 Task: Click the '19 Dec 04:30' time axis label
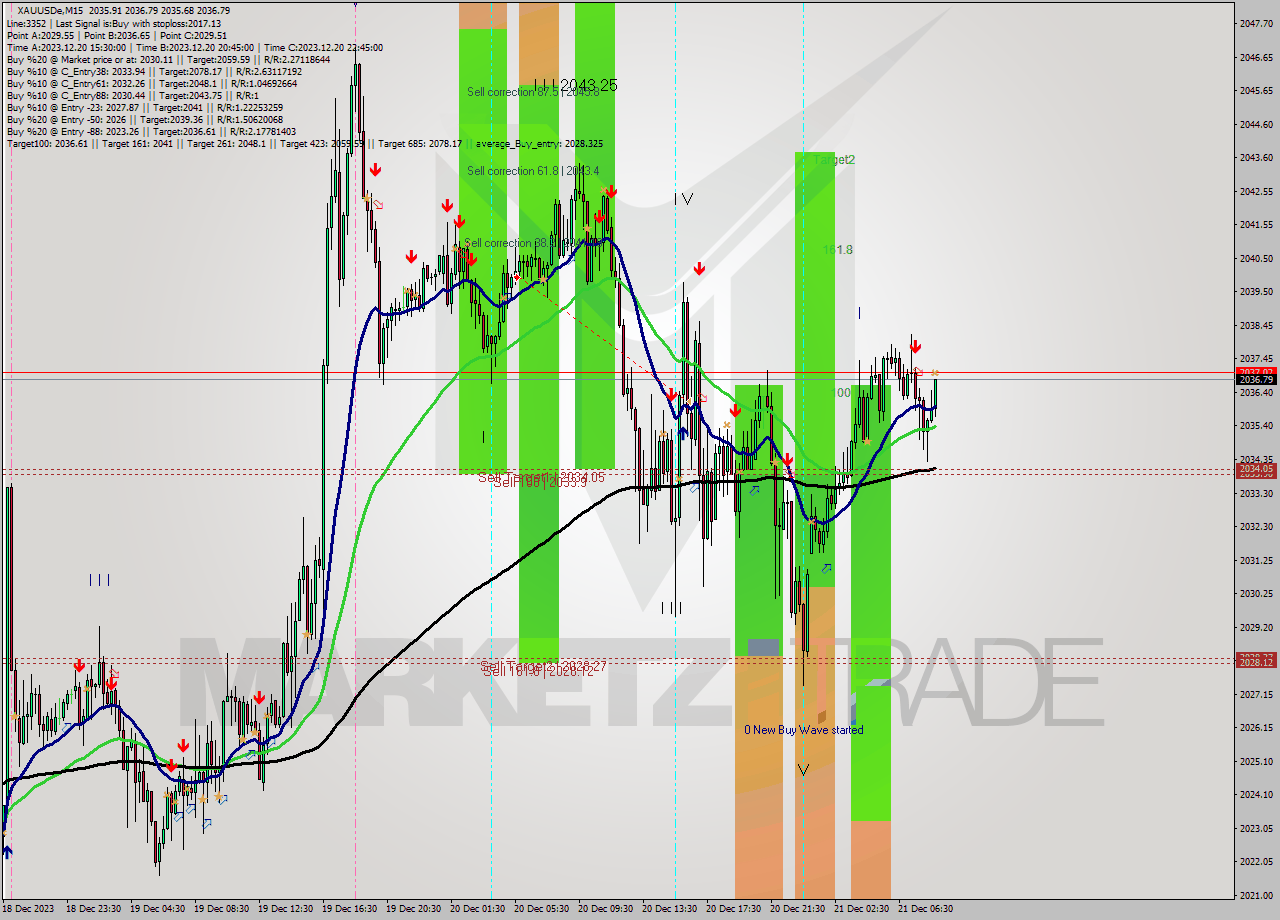[158, 909]
